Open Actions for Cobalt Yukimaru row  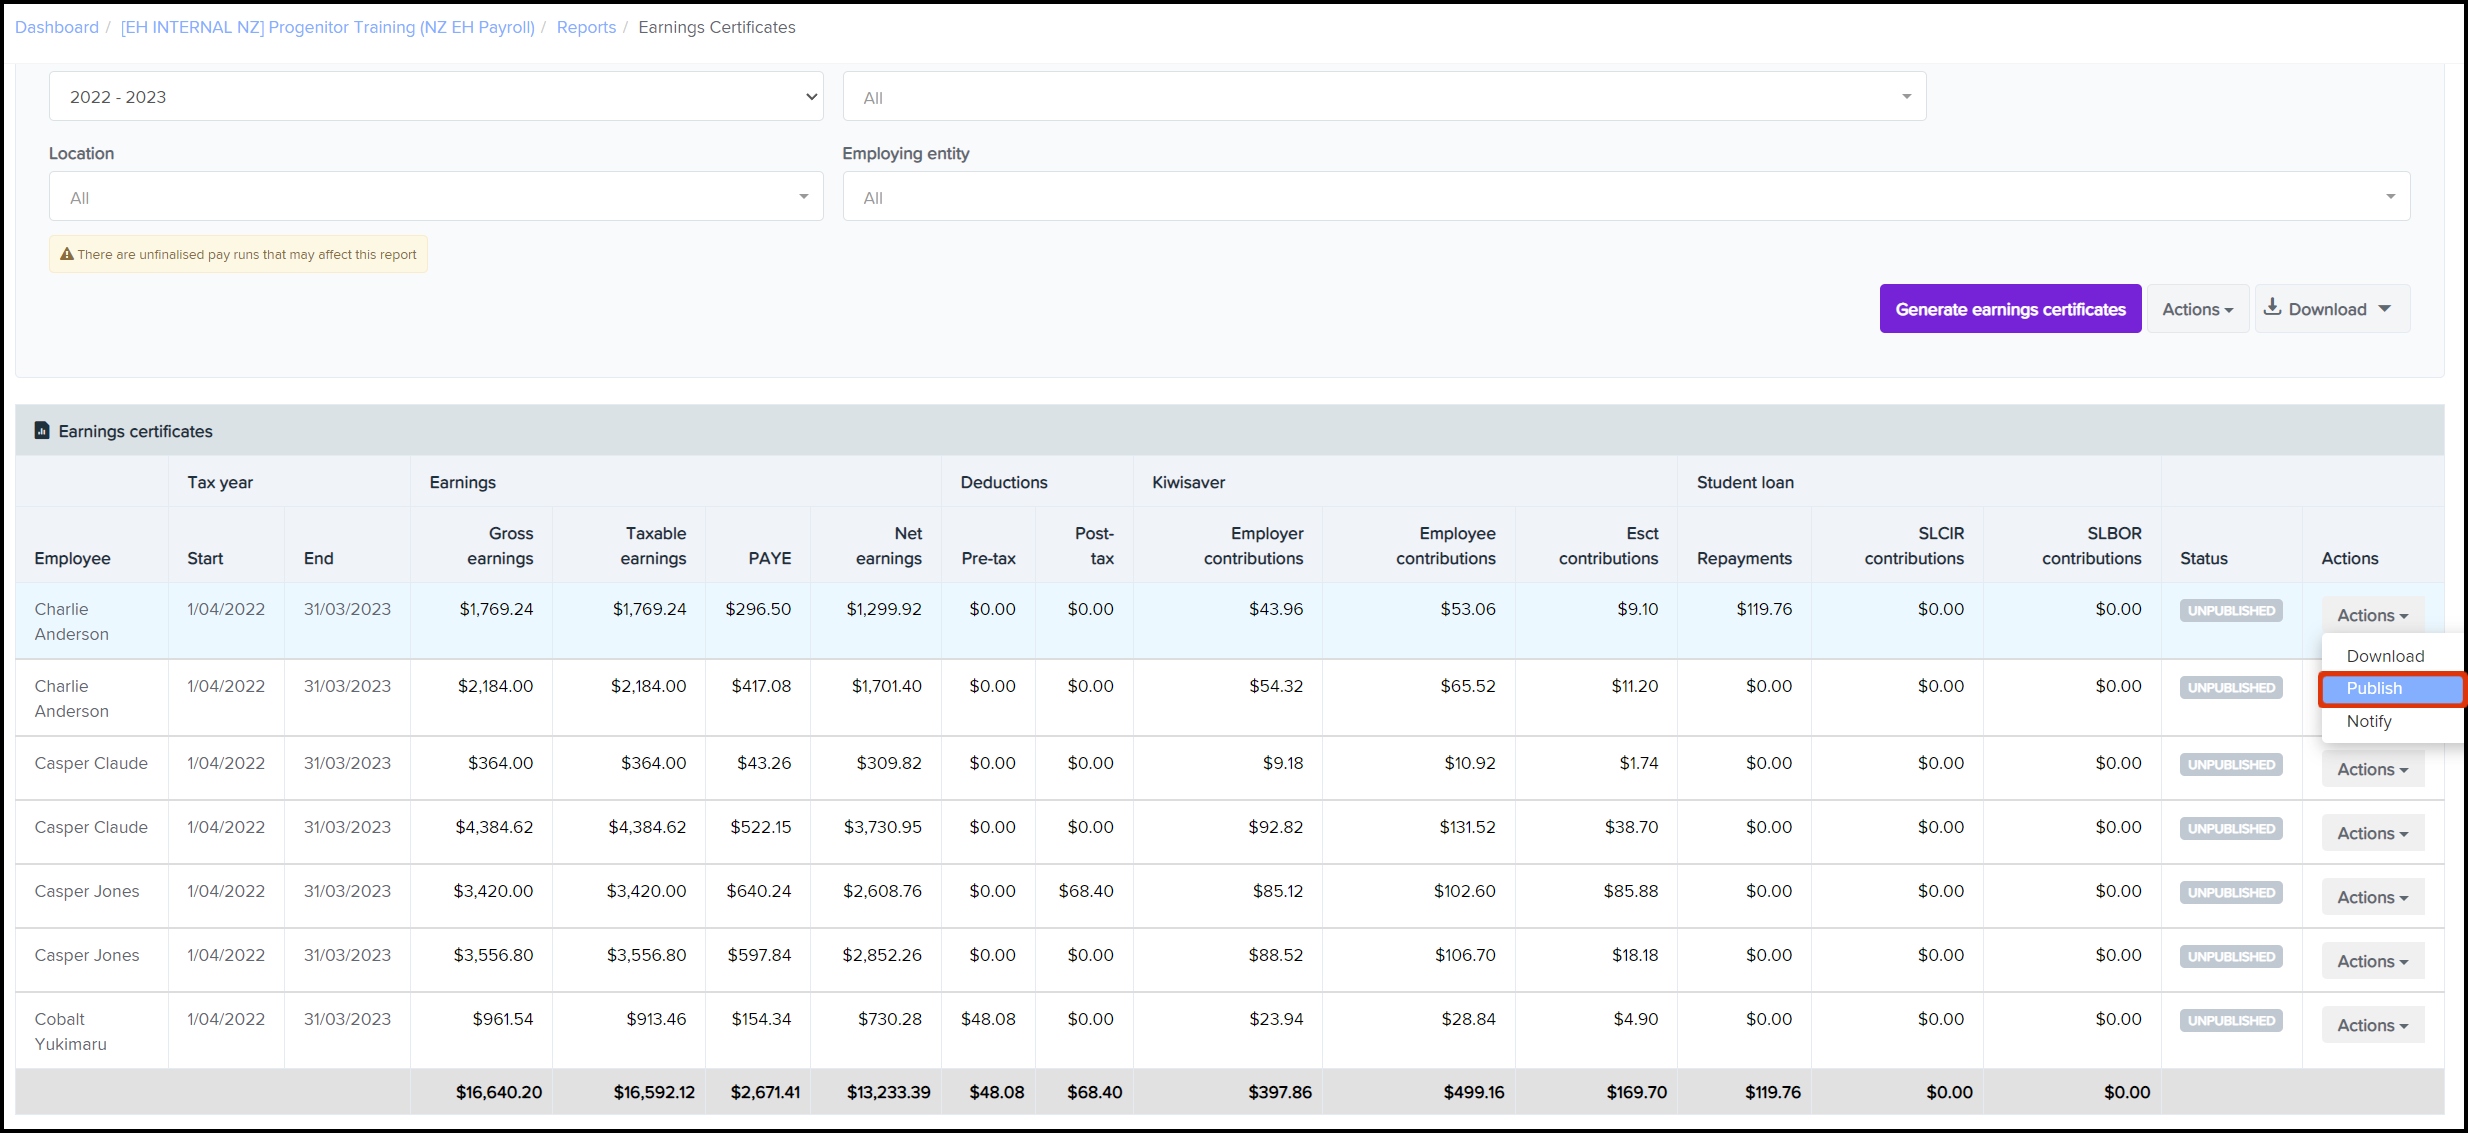[x=2372, y=1025]
